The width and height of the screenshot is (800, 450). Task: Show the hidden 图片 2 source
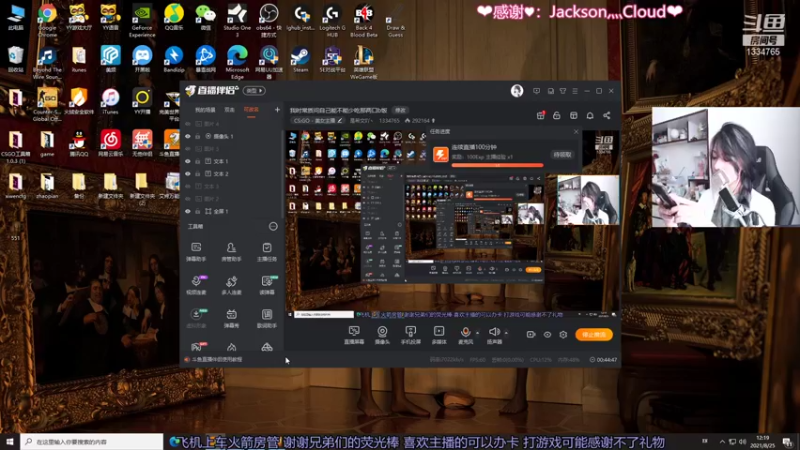coord(188,199)
